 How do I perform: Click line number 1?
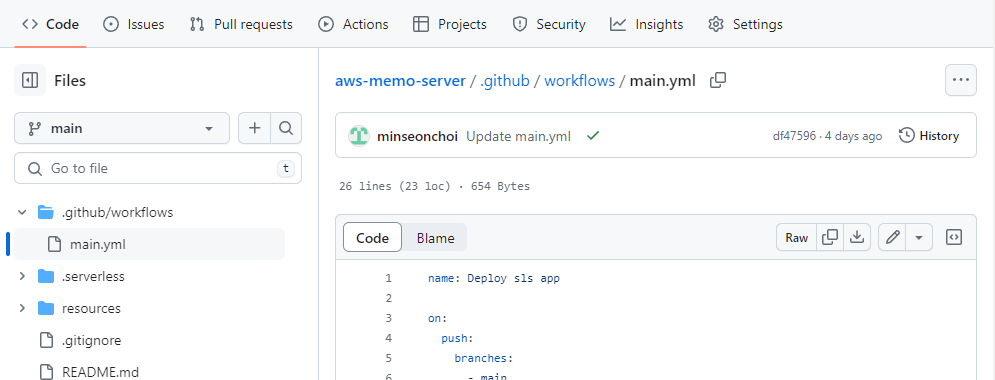click(x=388, y=278)
